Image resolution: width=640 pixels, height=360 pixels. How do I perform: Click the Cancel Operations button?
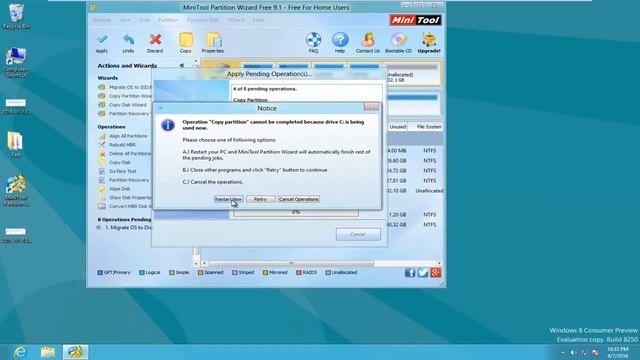[x=299, y=199]
